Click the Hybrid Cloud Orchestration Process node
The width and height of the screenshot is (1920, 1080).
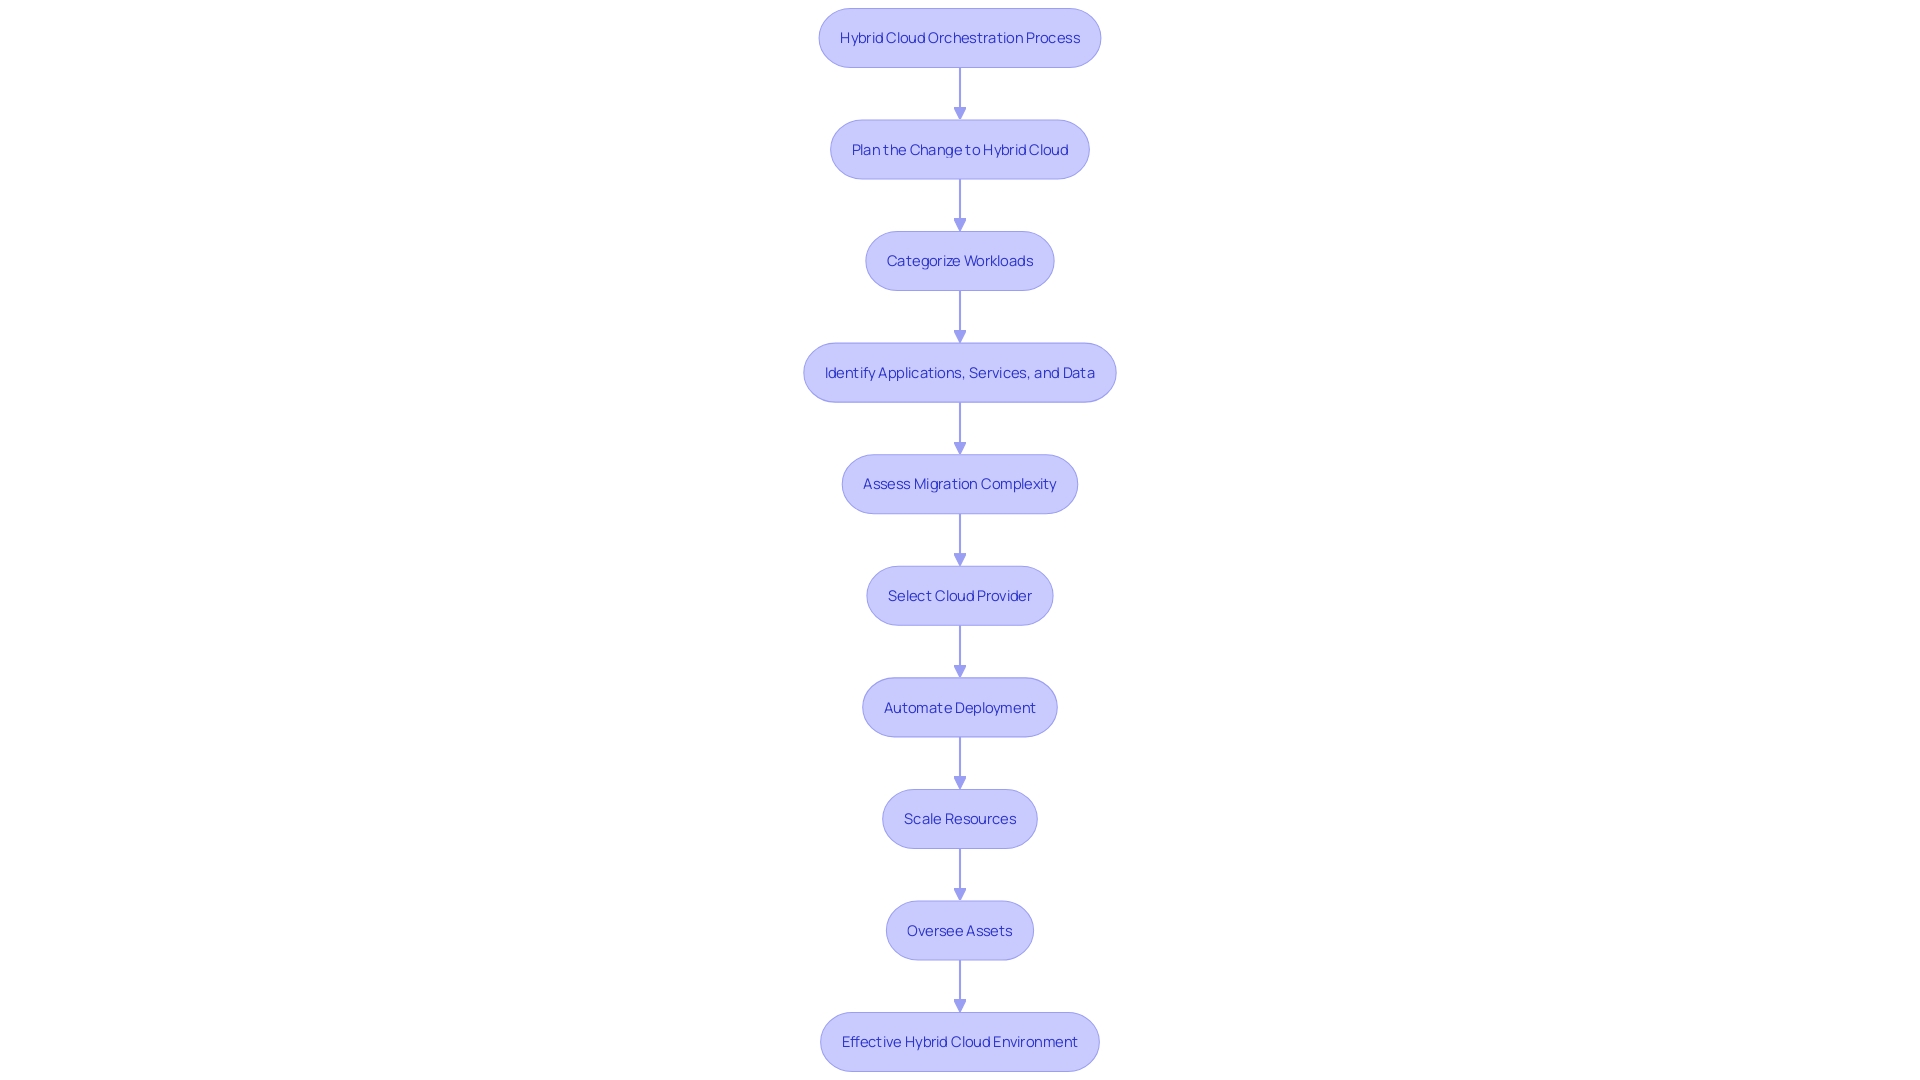[x=960, y=37]
